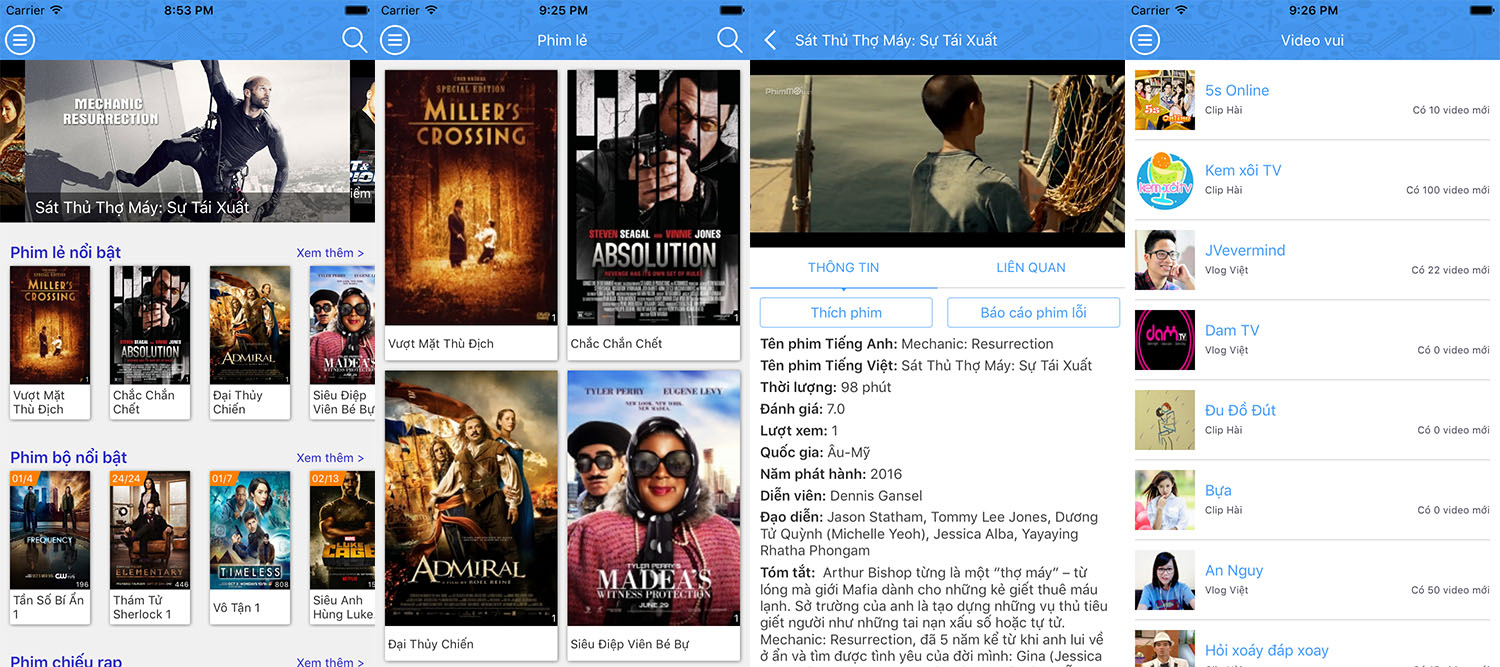1500x667 pixels.
Task: Tap the Dam TV channel logo
Action: (1165, 340)
